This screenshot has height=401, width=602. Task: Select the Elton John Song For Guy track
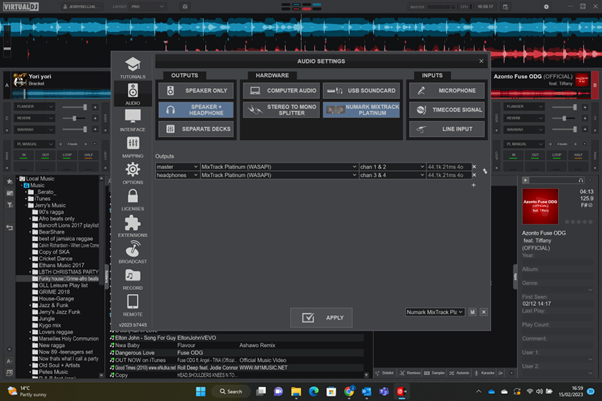pos(236,338)
